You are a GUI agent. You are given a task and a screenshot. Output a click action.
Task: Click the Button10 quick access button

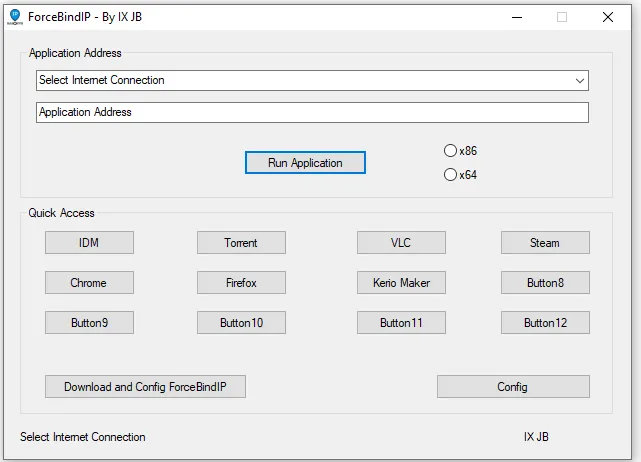[241, 323]
